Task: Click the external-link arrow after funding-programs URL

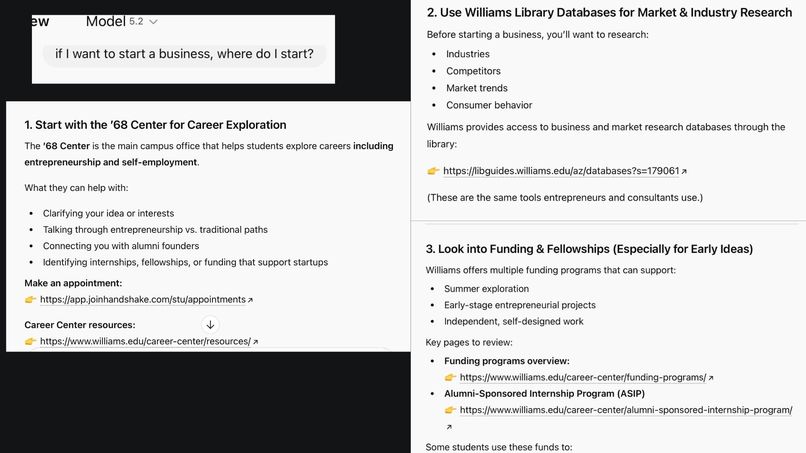Action: [711, 378]
